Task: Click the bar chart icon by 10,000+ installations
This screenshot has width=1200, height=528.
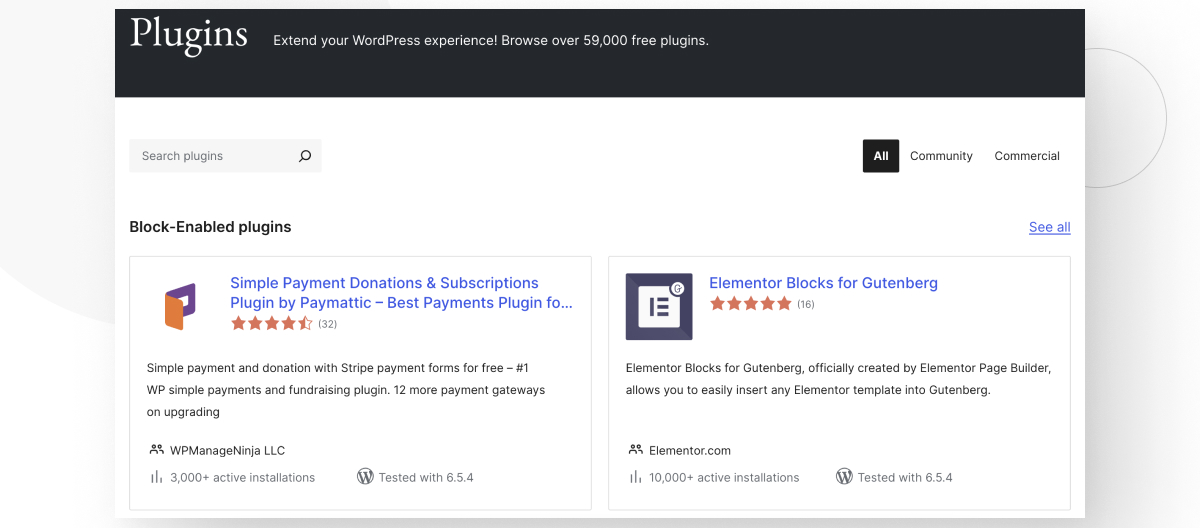Action: (x=635, y=477)
